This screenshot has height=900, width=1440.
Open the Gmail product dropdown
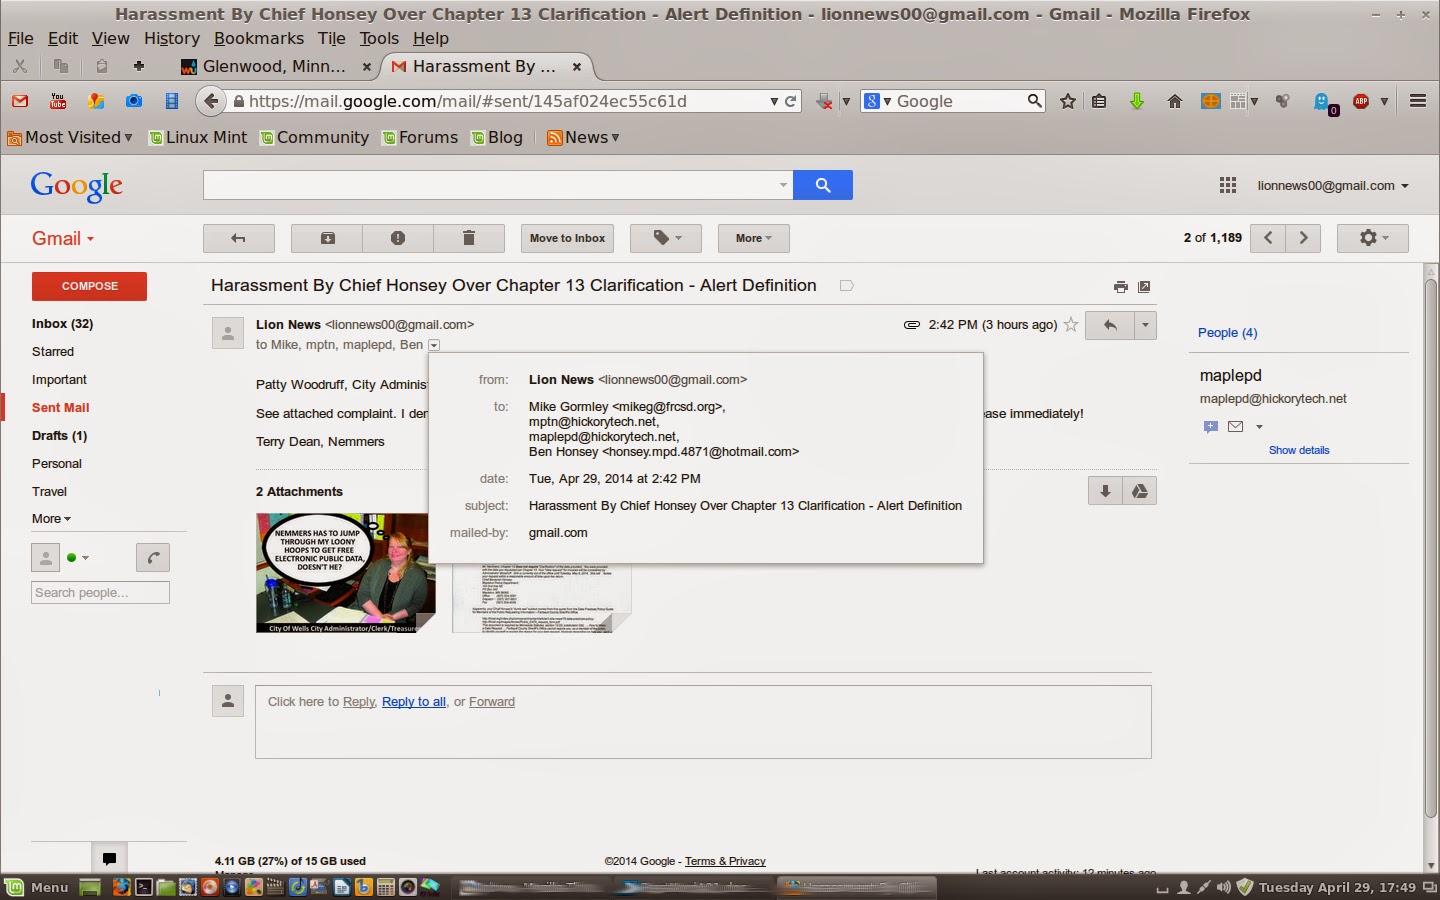point(63,238)
